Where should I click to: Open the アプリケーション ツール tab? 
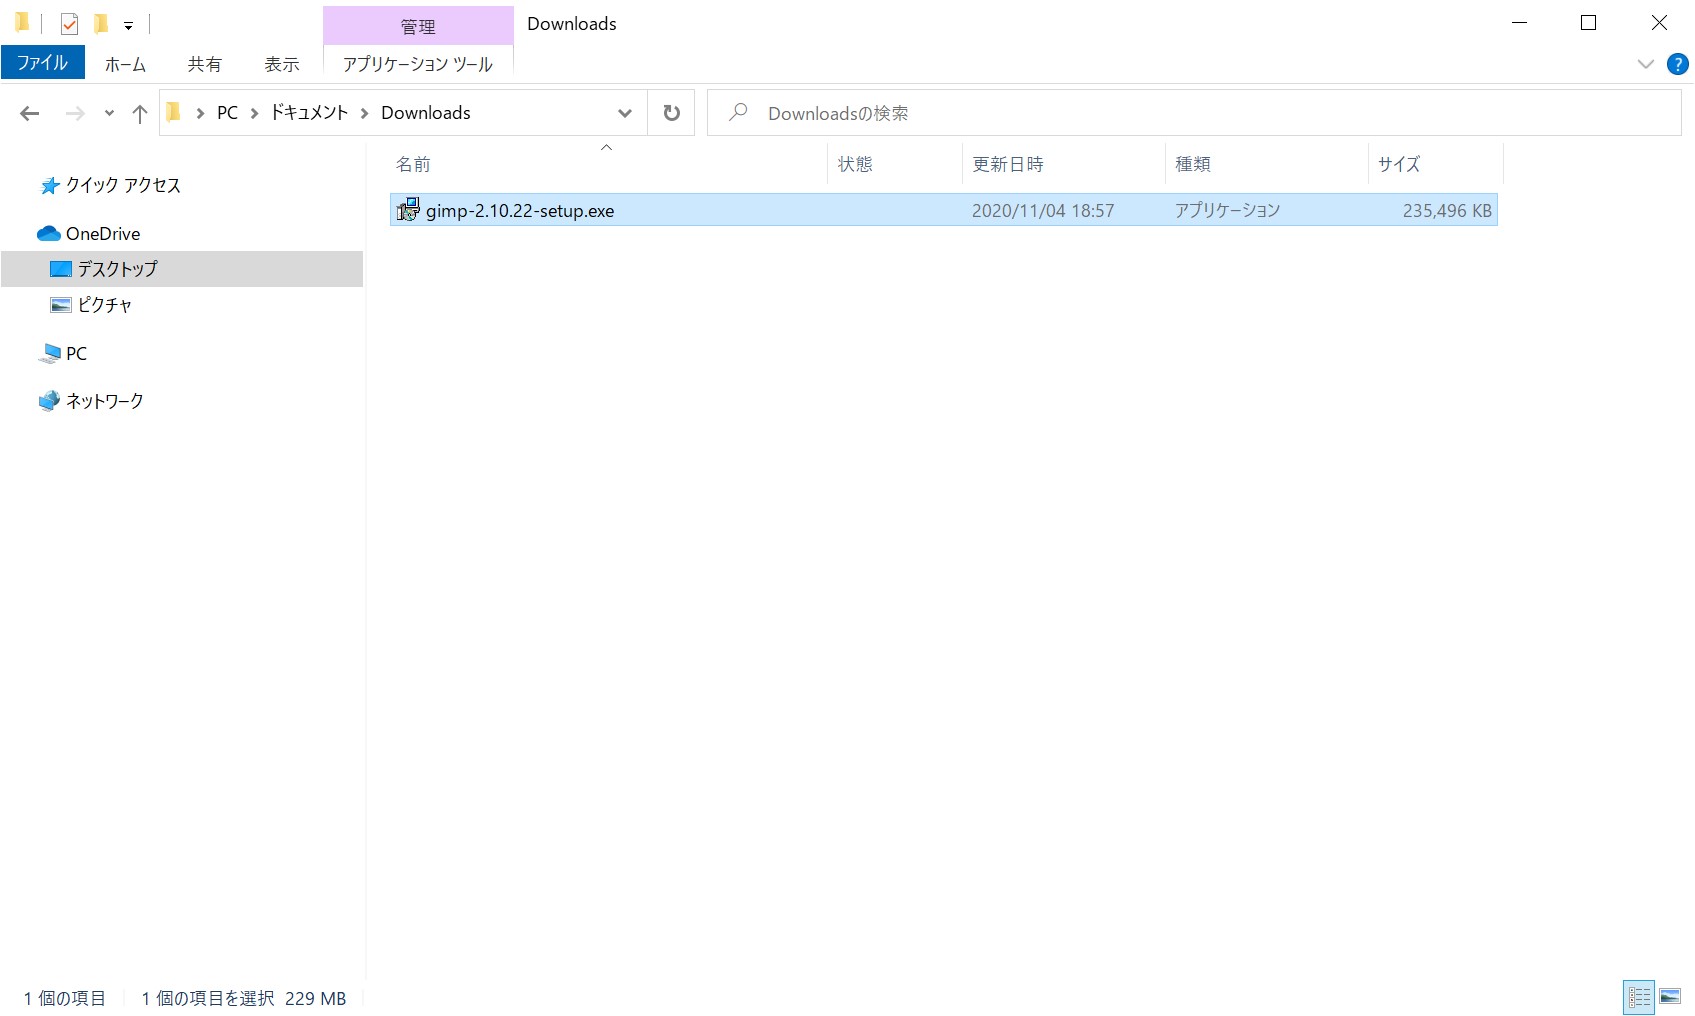tap(417, 63)
